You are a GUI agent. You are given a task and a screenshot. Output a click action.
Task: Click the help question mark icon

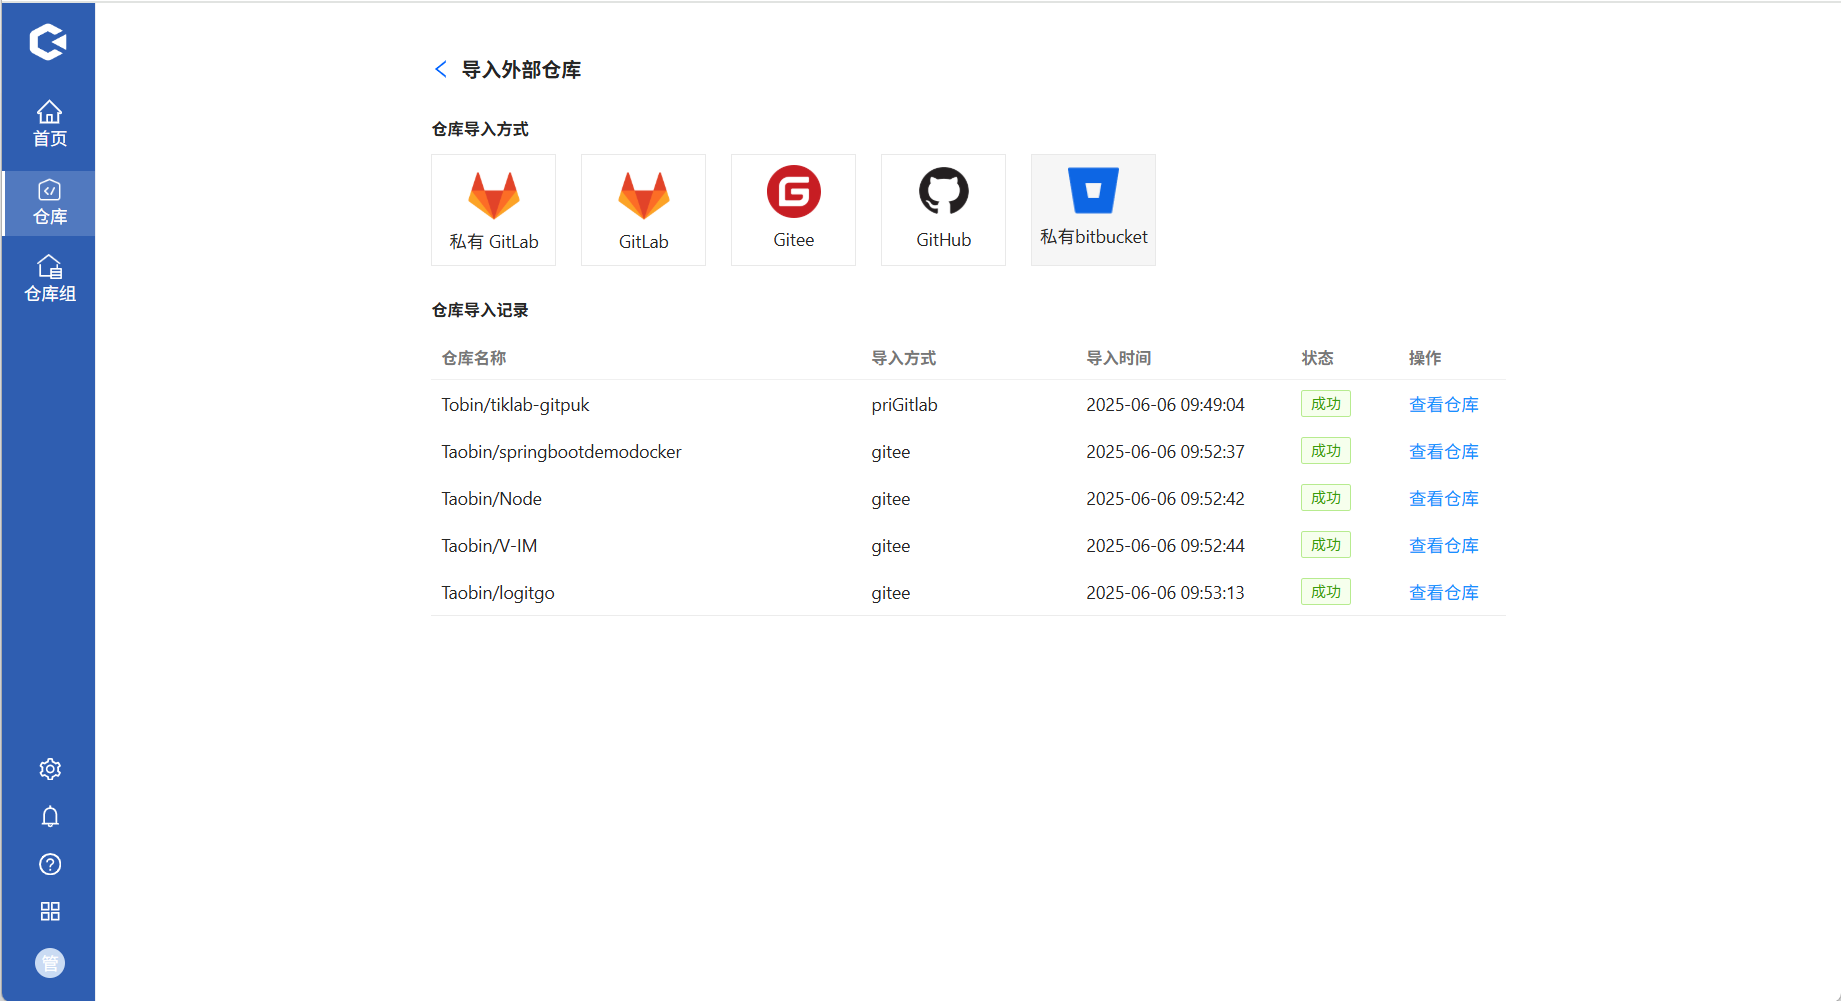tap(49, 864)
